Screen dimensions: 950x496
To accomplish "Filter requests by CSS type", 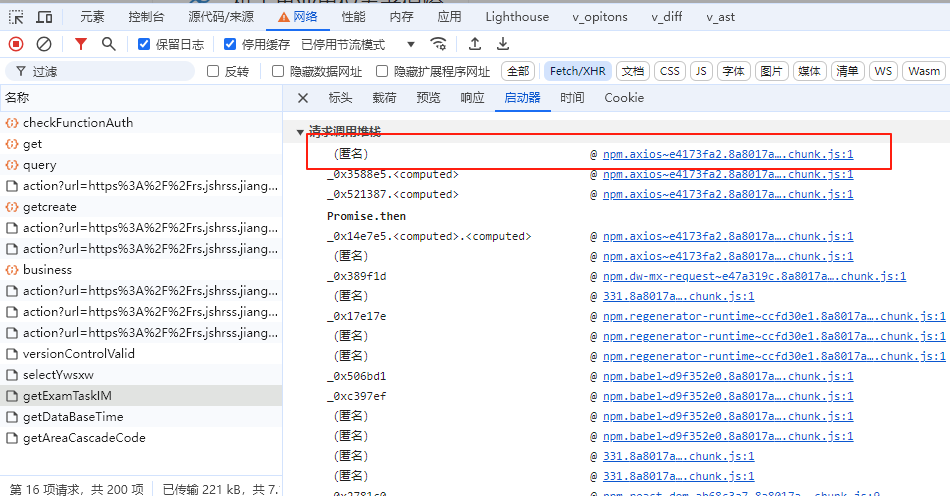I will click(669, 71).
